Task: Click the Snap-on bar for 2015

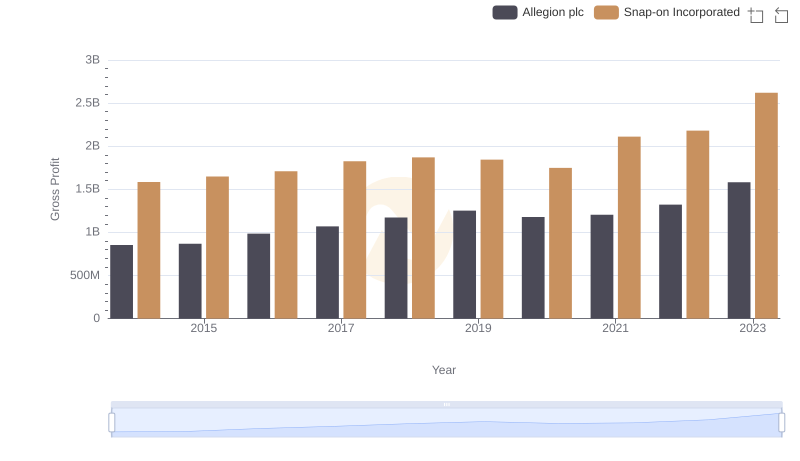Action: [217, 247]
